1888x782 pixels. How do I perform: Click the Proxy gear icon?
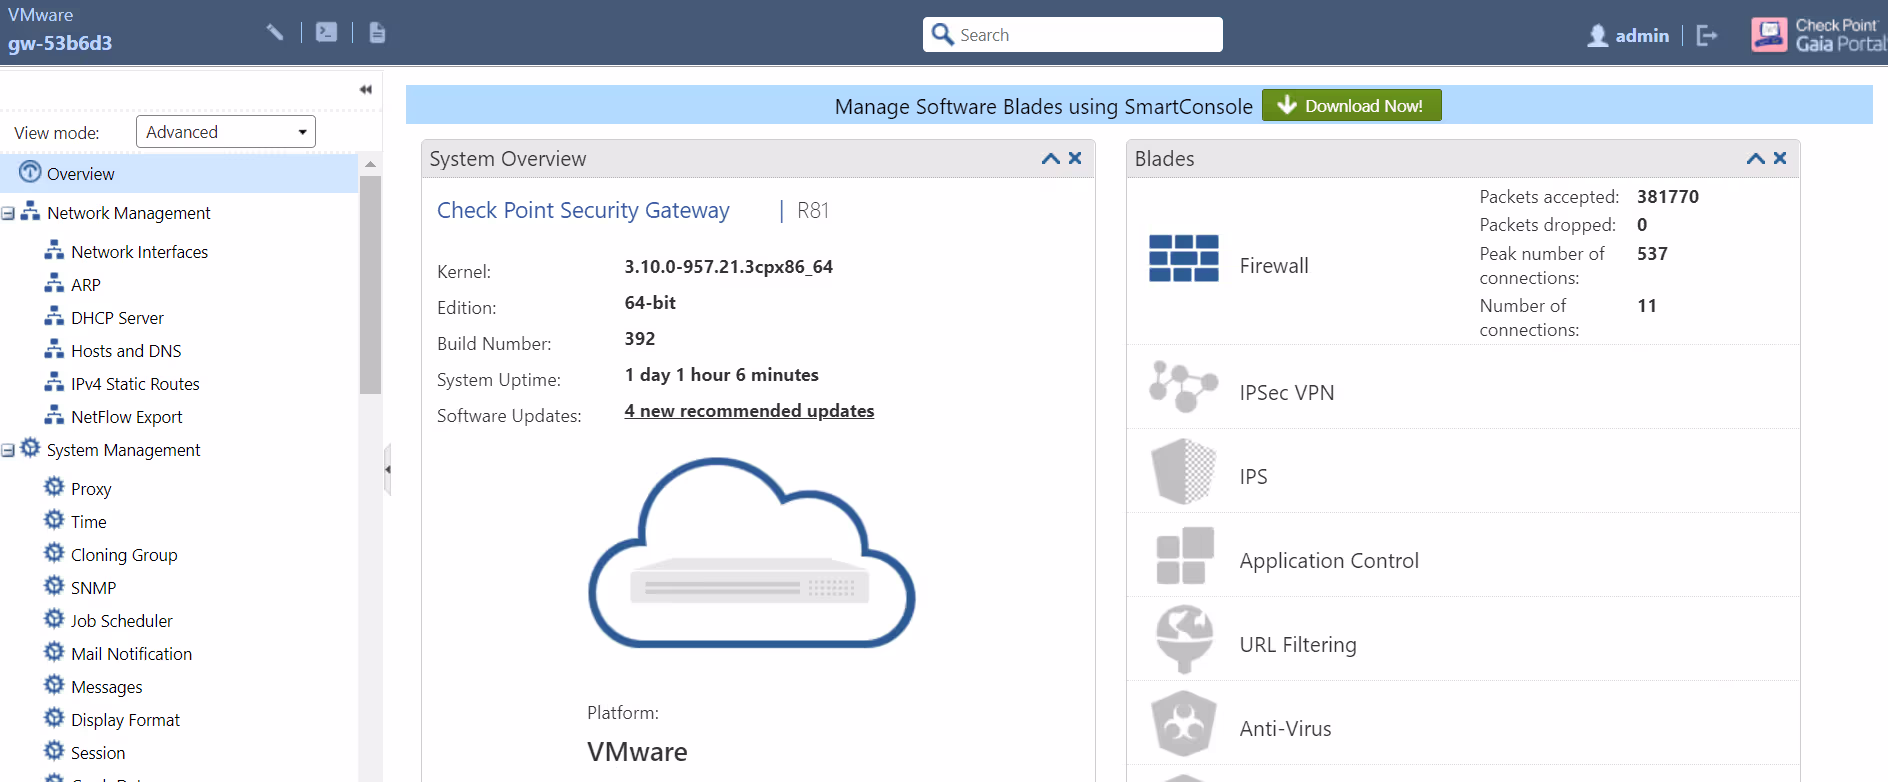click(x=54, y=486)
